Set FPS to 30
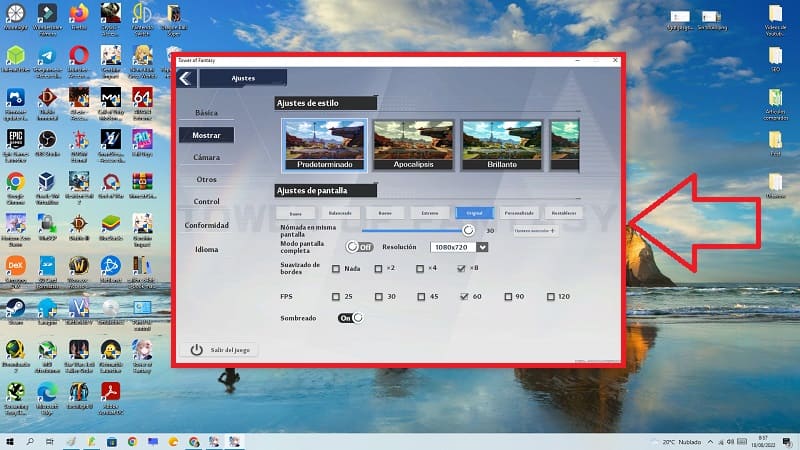The height and width of the screenshot is (450, 800). (379, 296)
